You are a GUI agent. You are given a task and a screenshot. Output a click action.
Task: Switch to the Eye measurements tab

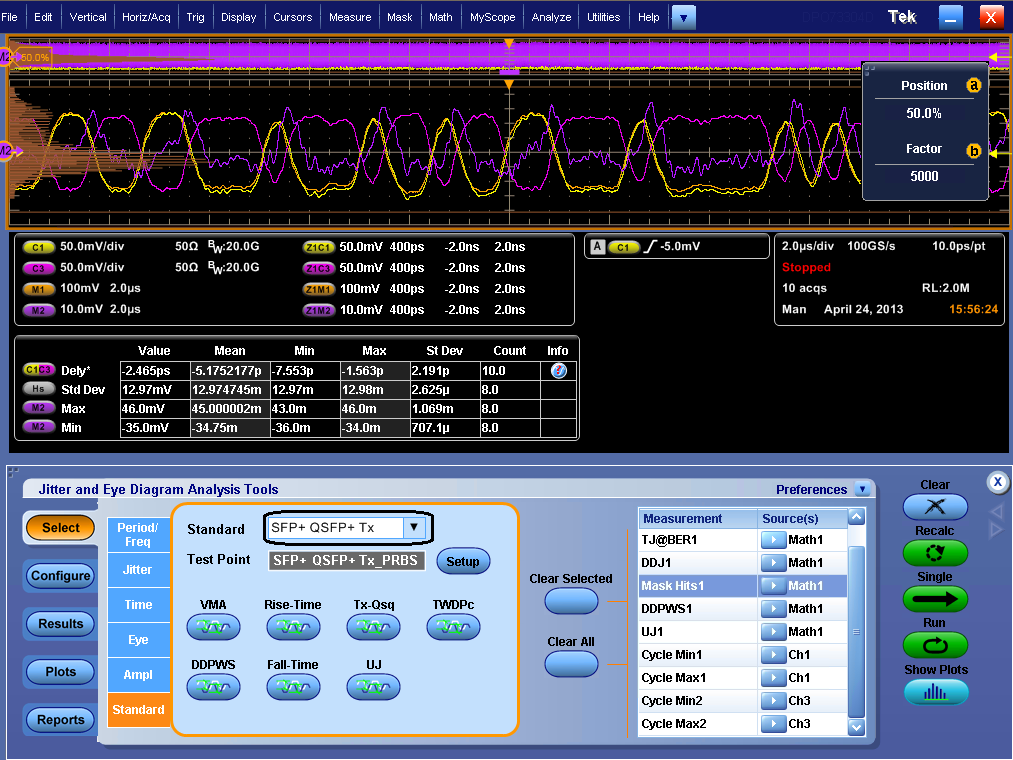click(138, 639)
